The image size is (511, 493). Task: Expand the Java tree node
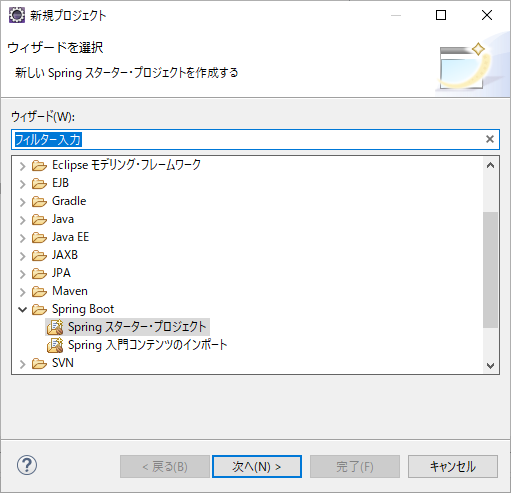tap(22, 220)
